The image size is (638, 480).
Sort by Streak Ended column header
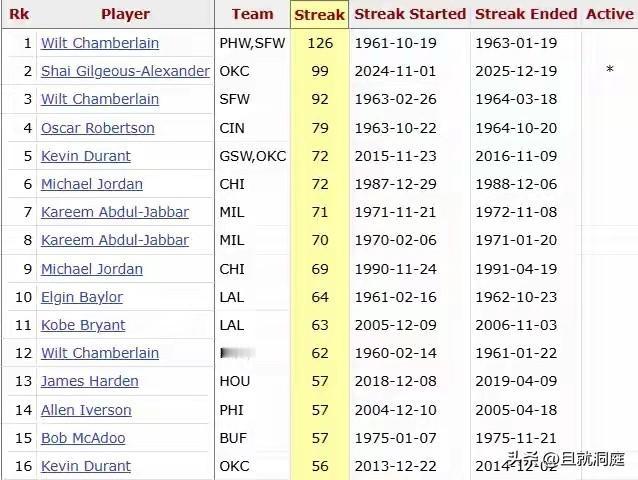526,14
